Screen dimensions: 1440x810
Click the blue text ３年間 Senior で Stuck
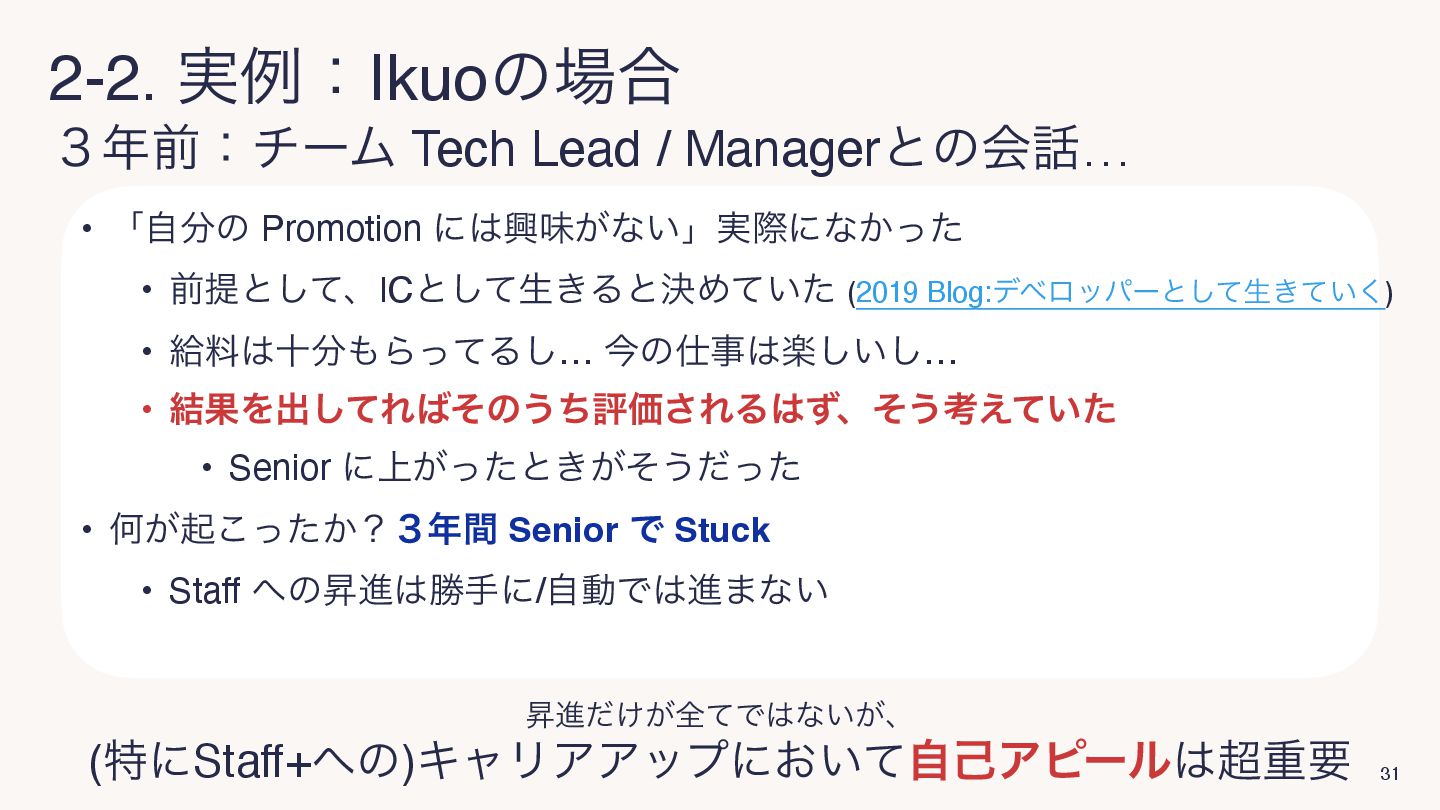click(584, 530)
